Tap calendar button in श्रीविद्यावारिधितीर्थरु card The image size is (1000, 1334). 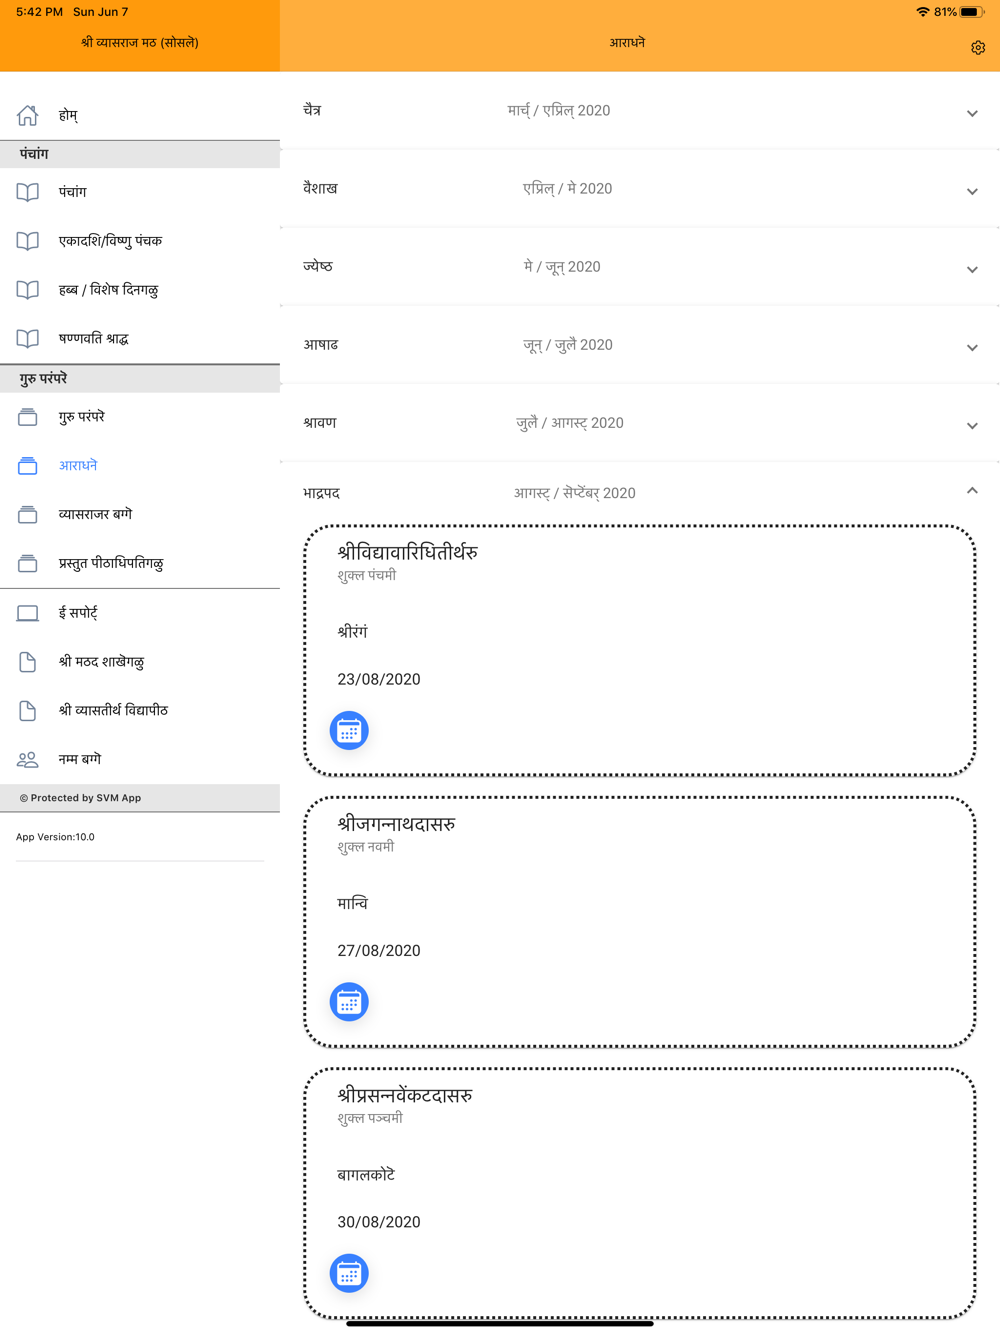349,731
